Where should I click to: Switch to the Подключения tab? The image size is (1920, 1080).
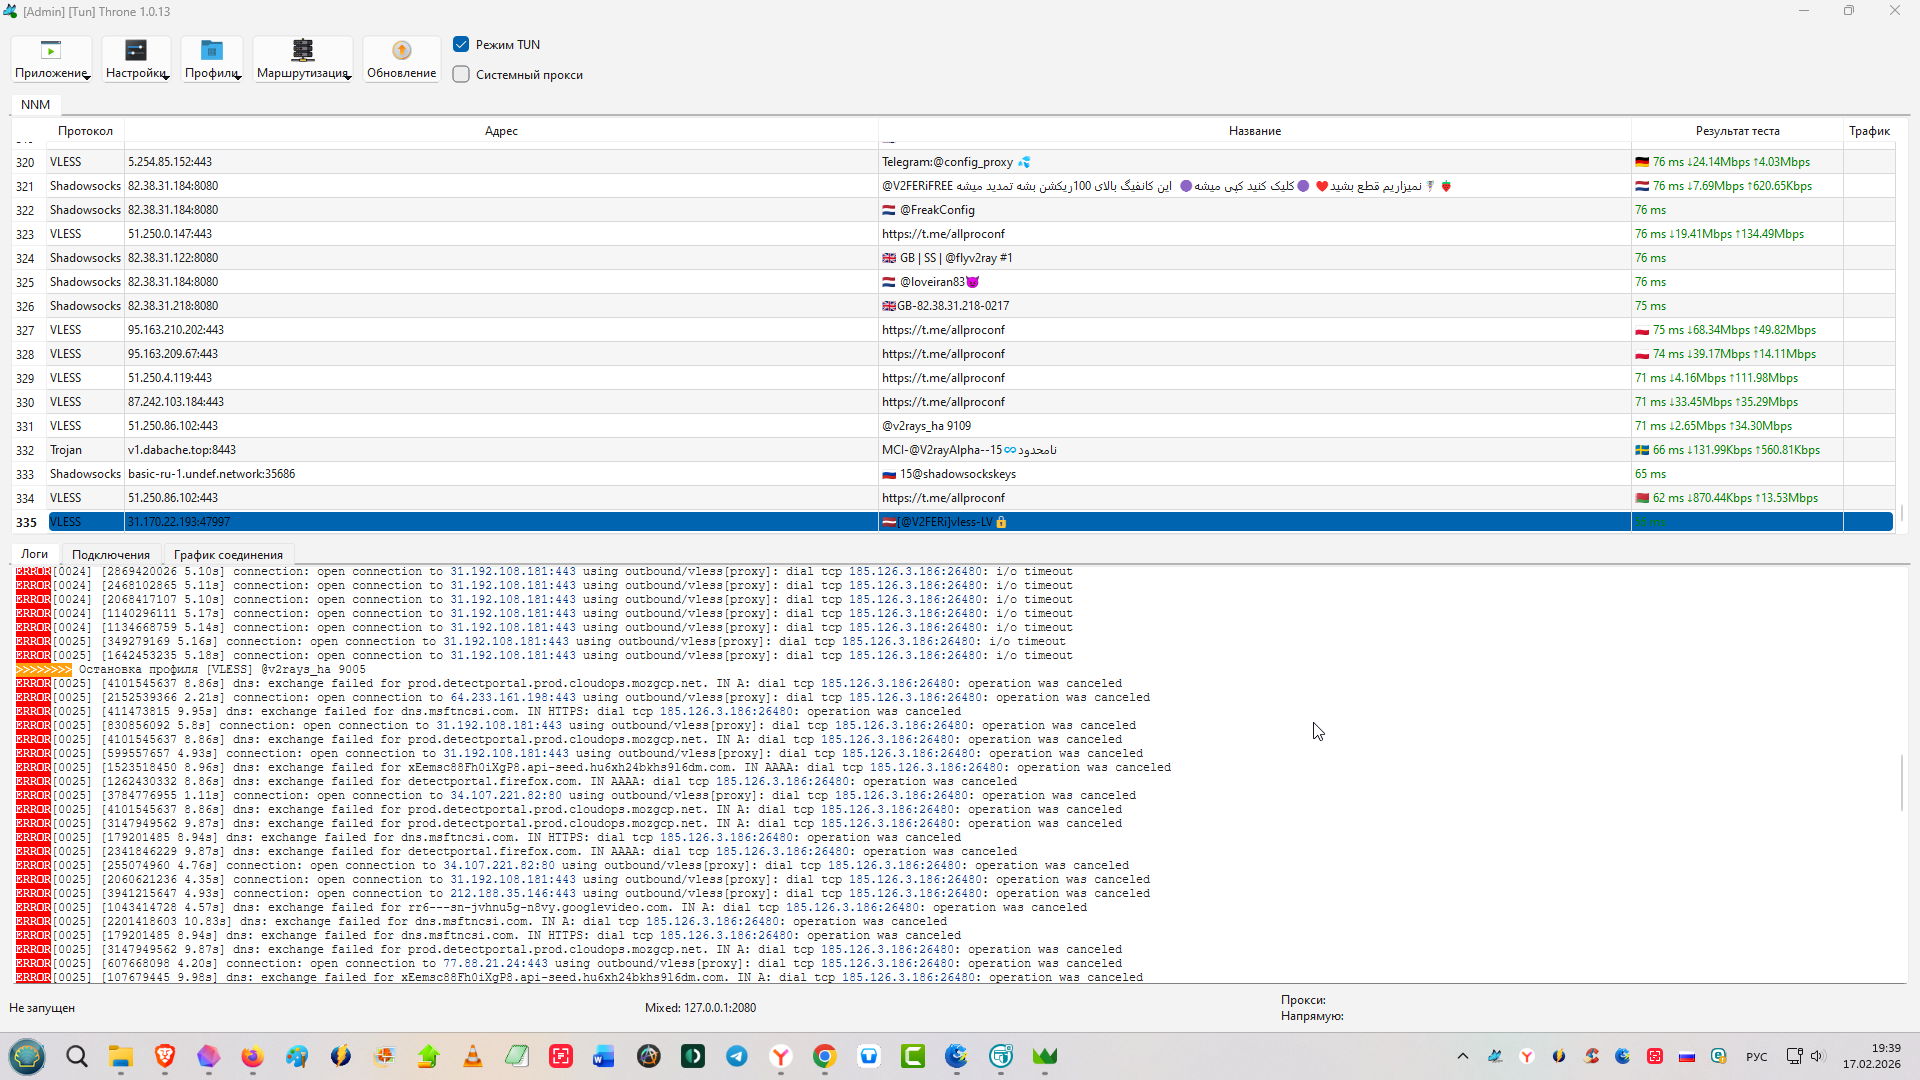click(111, 555)
